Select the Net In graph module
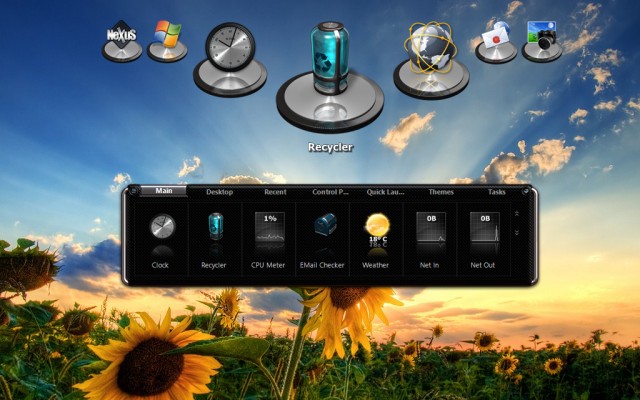Image resolution: width=640 pixels, height=400 pixels. click(x=431, y=227)
